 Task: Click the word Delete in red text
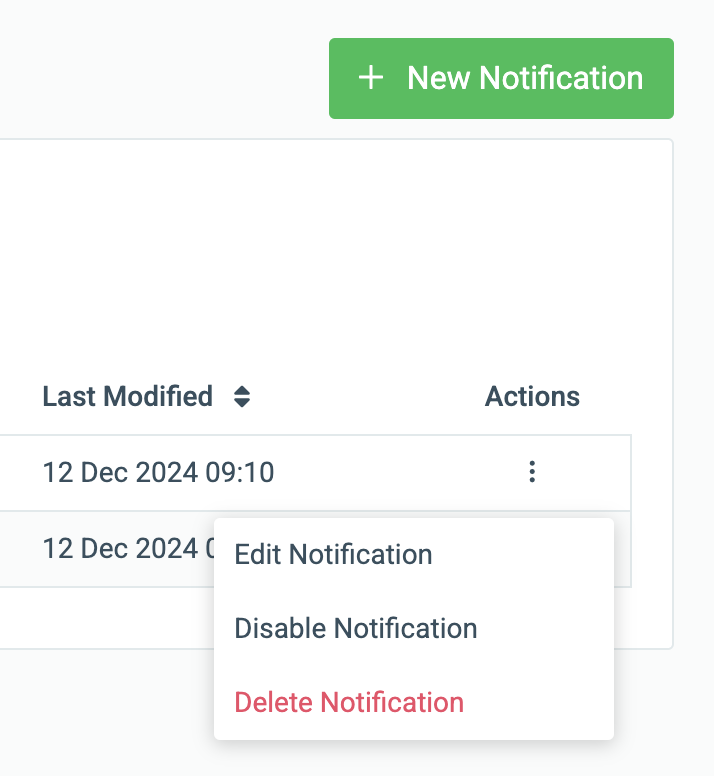coord(274,702)
